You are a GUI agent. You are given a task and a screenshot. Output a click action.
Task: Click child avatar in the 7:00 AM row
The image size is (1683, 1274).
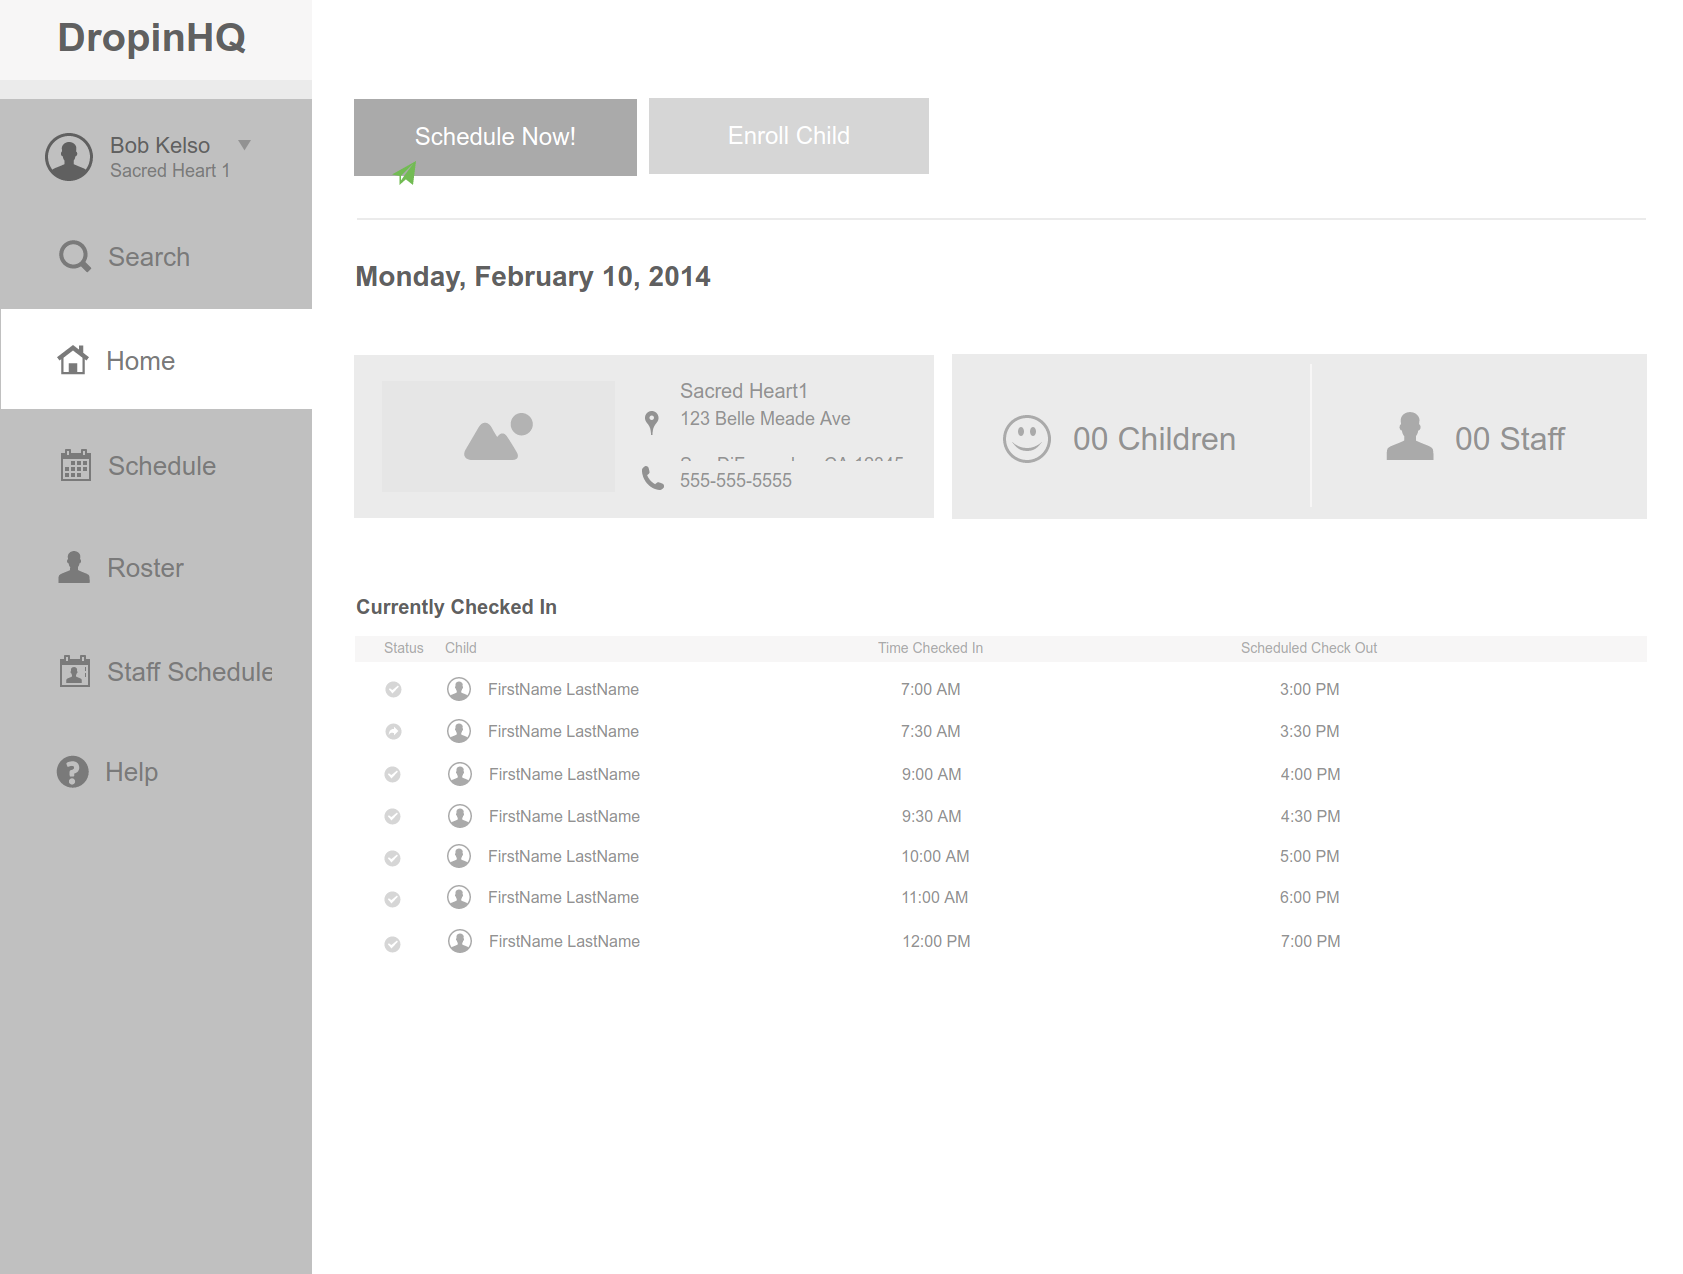tap(459, 689)
